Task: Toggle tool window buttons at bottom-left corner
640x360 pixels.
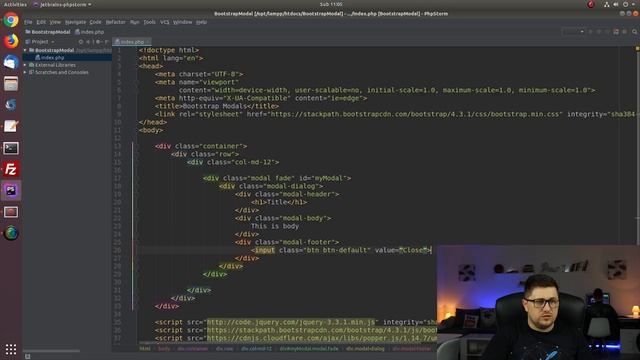Action: (x=27, y=356)
